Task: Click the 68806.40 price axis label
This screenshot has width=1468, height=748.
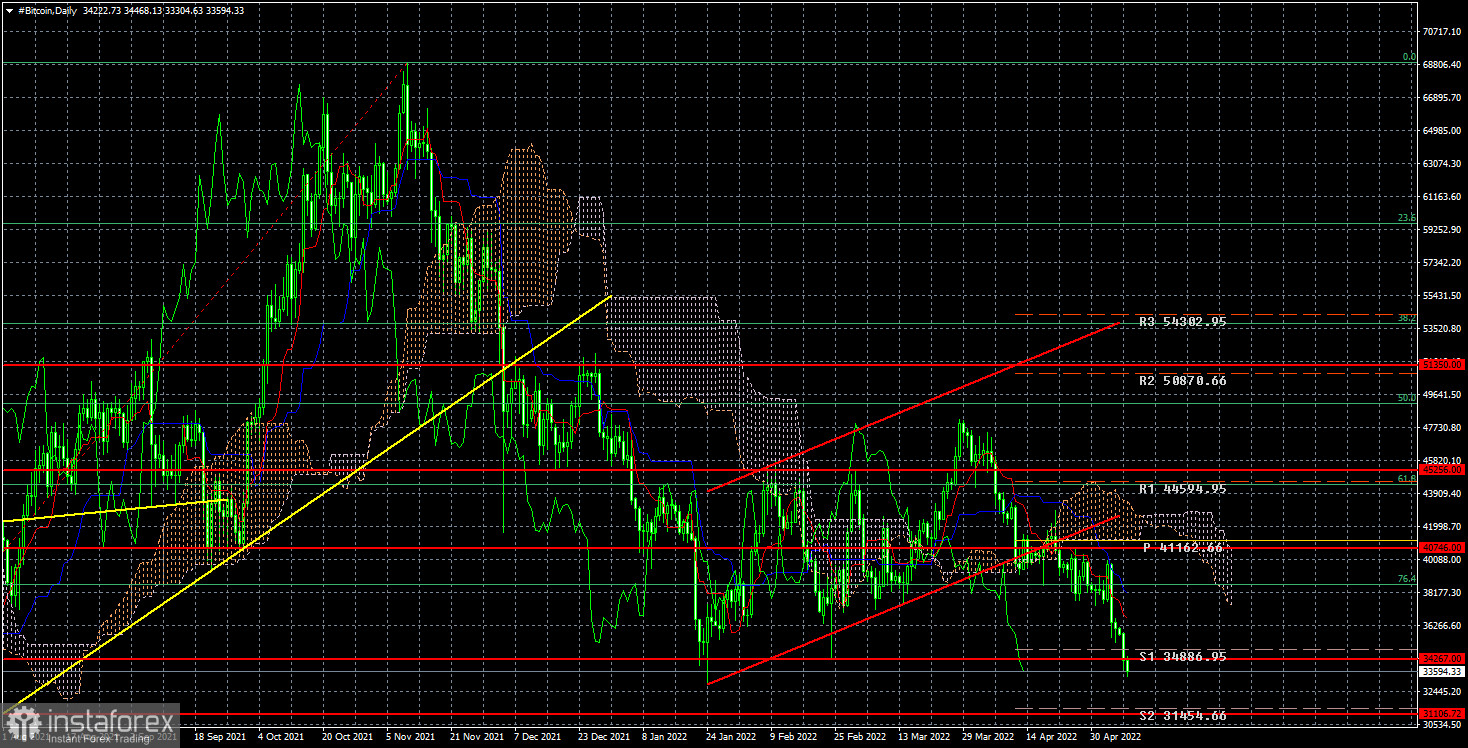Action: click(1444, 65)
